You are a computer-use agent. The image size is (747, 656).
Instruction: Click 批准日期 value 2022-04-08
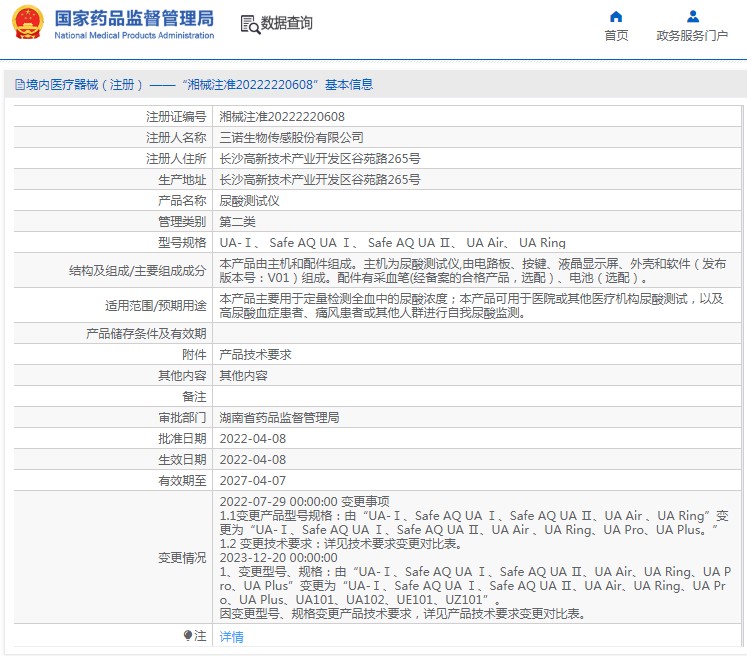click(x=252, y=439)
